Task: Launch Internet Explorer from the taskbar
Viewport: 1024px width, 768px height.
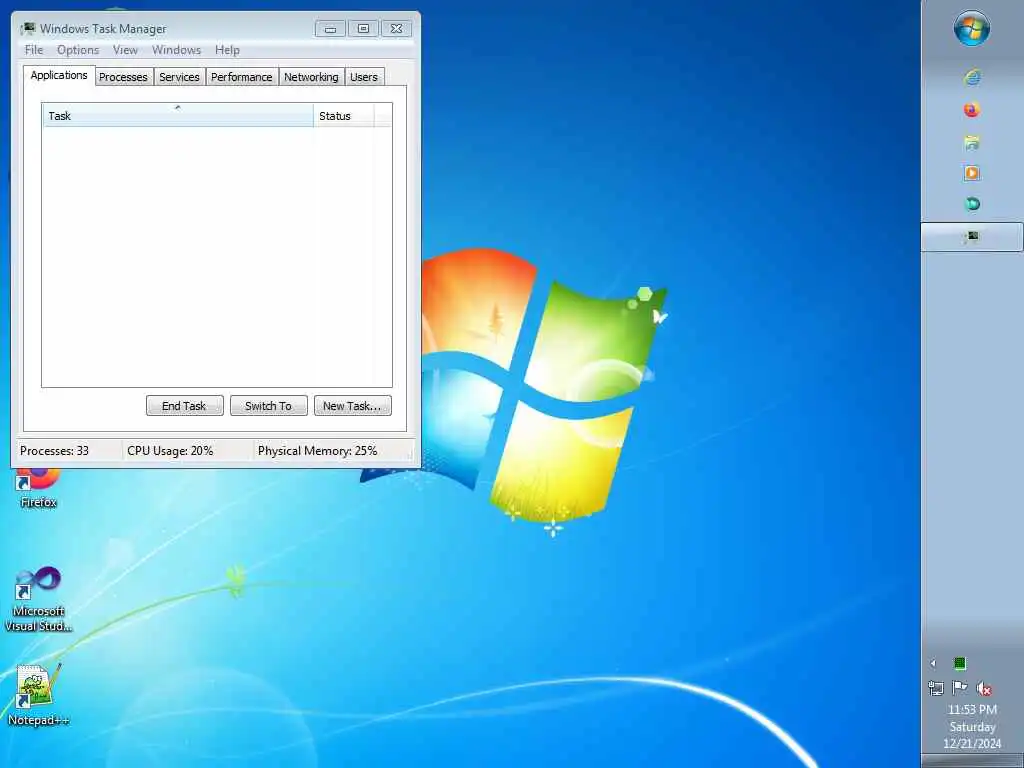Action: (x=972, y=78)
